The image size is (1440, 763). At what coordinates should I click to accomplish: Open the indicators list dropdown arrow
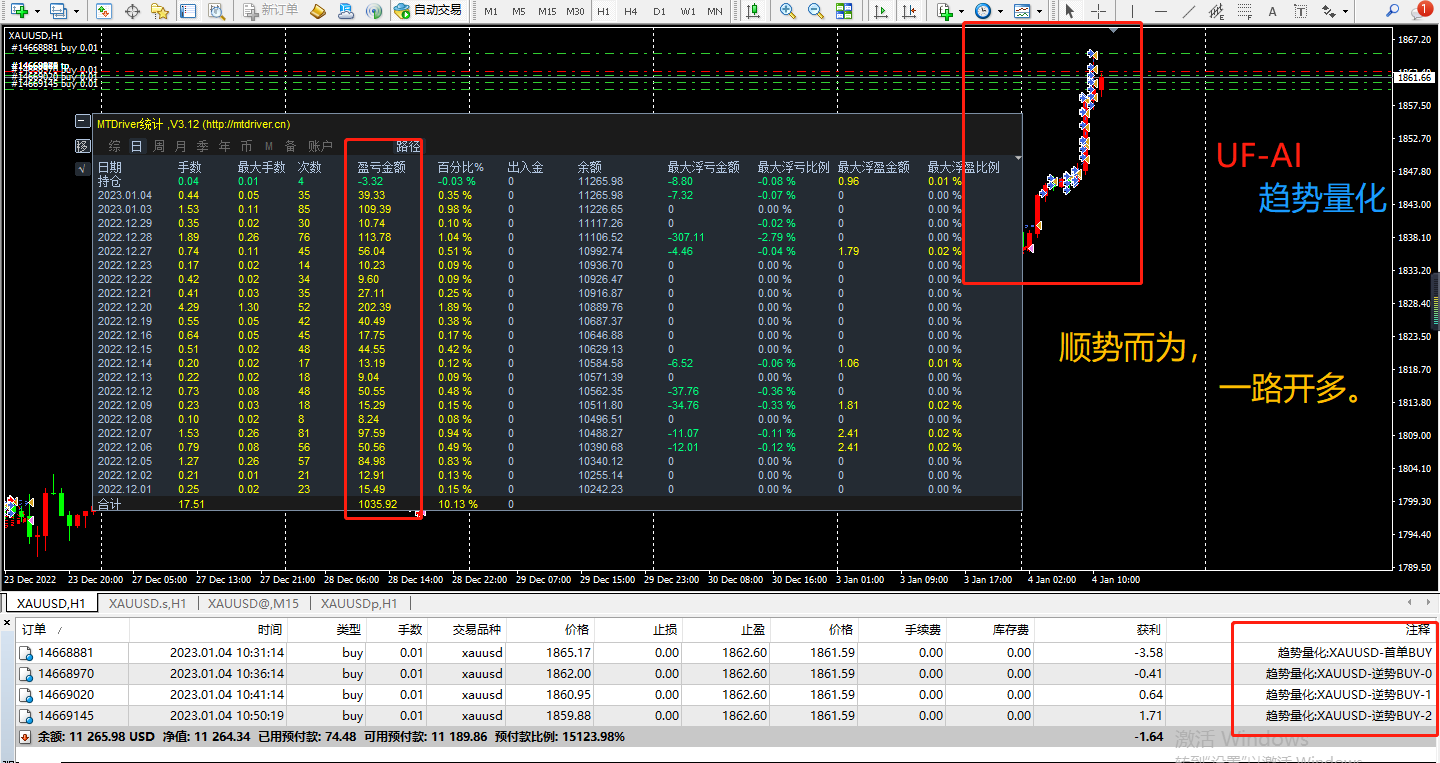click(x=961, y=11)
